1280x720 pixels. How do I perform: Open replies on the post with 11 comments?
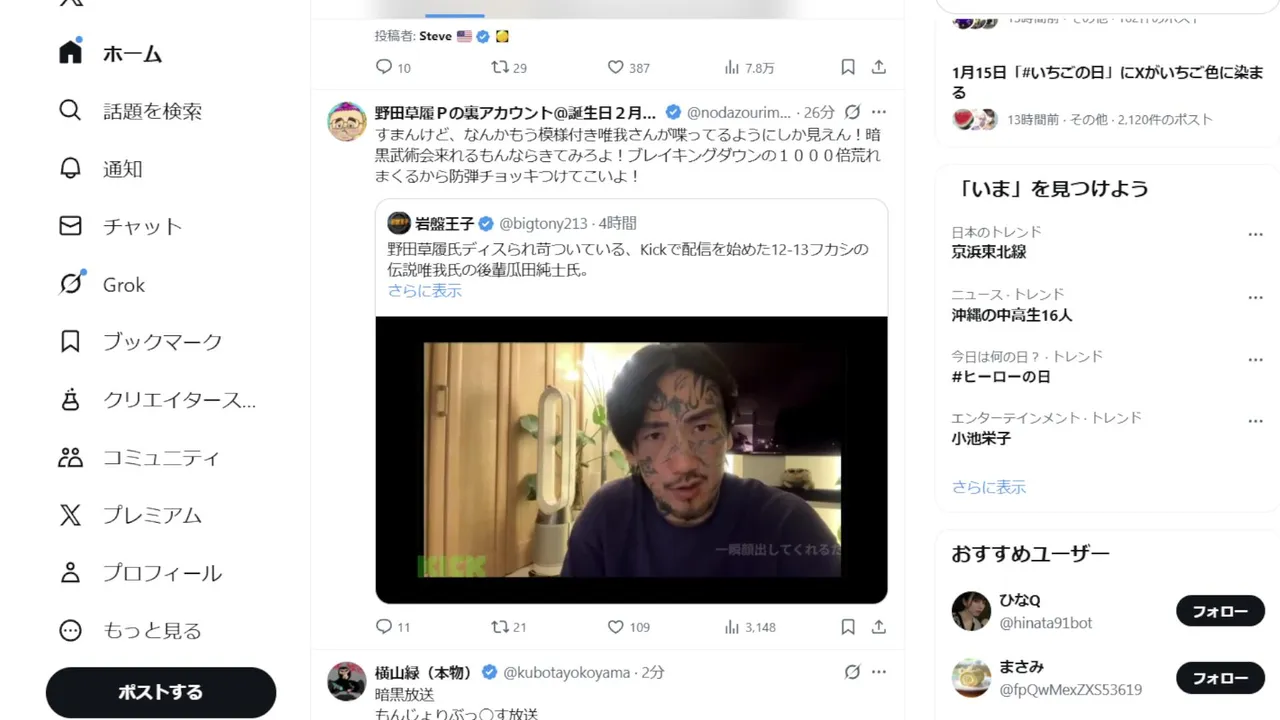click(393, 627)
